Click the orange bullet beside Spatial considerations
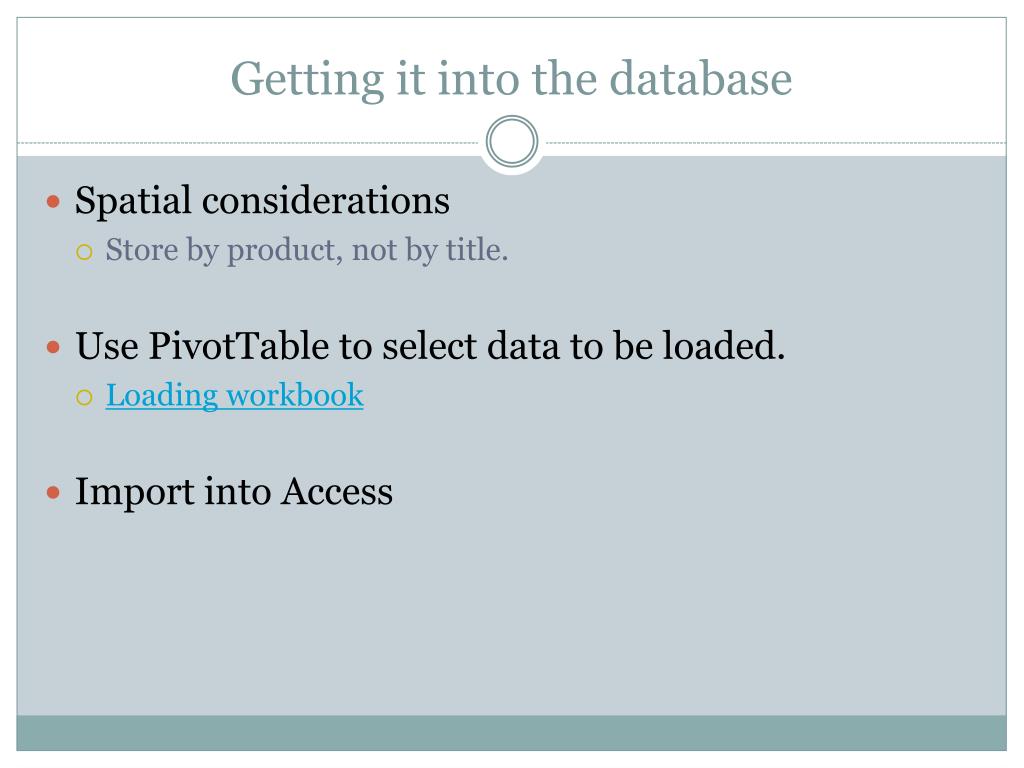The width and height of the screenshot is (1024, 768). click(x=54, y=201)
